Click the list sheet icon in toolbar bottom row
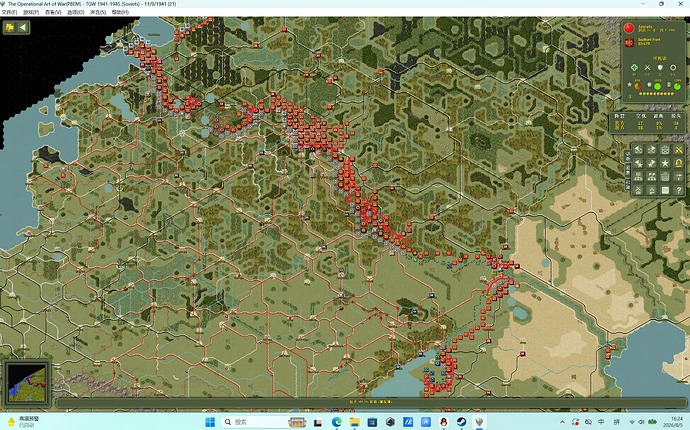The image size is (690, 430). (x=665, y=190)
